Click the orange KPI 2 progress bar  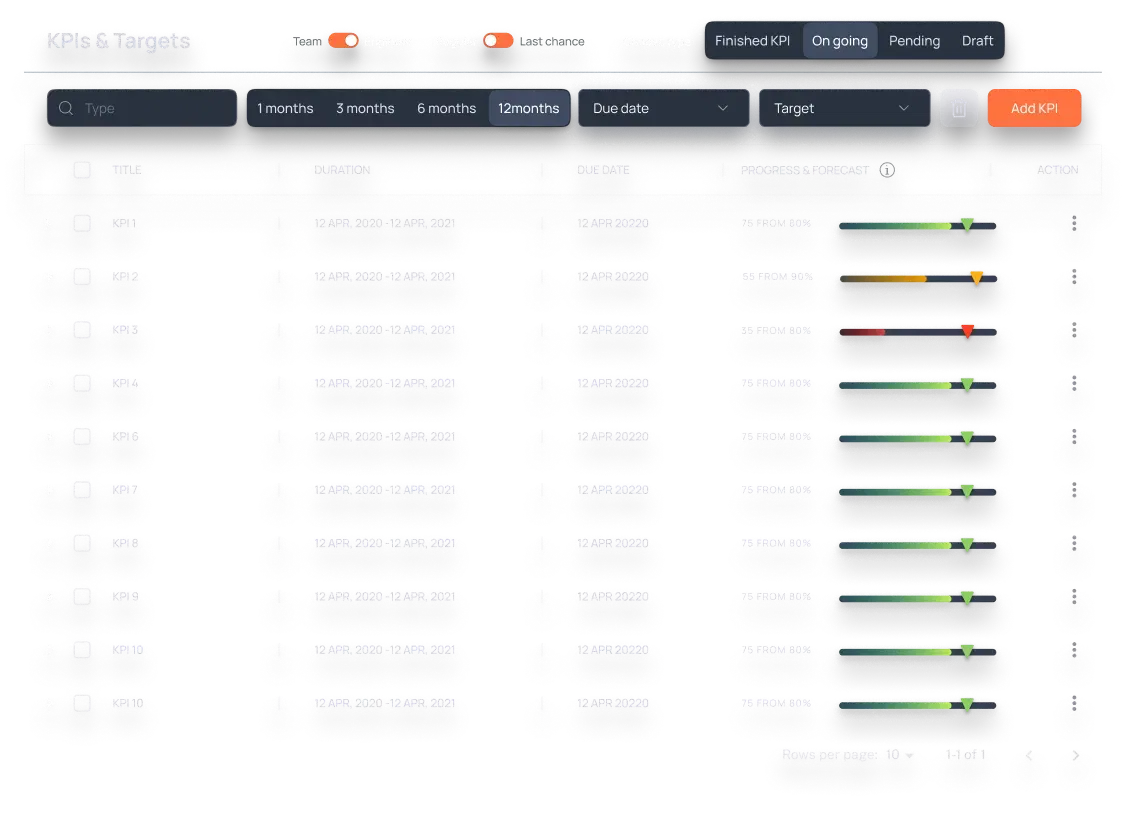click(x=918, y=279)
